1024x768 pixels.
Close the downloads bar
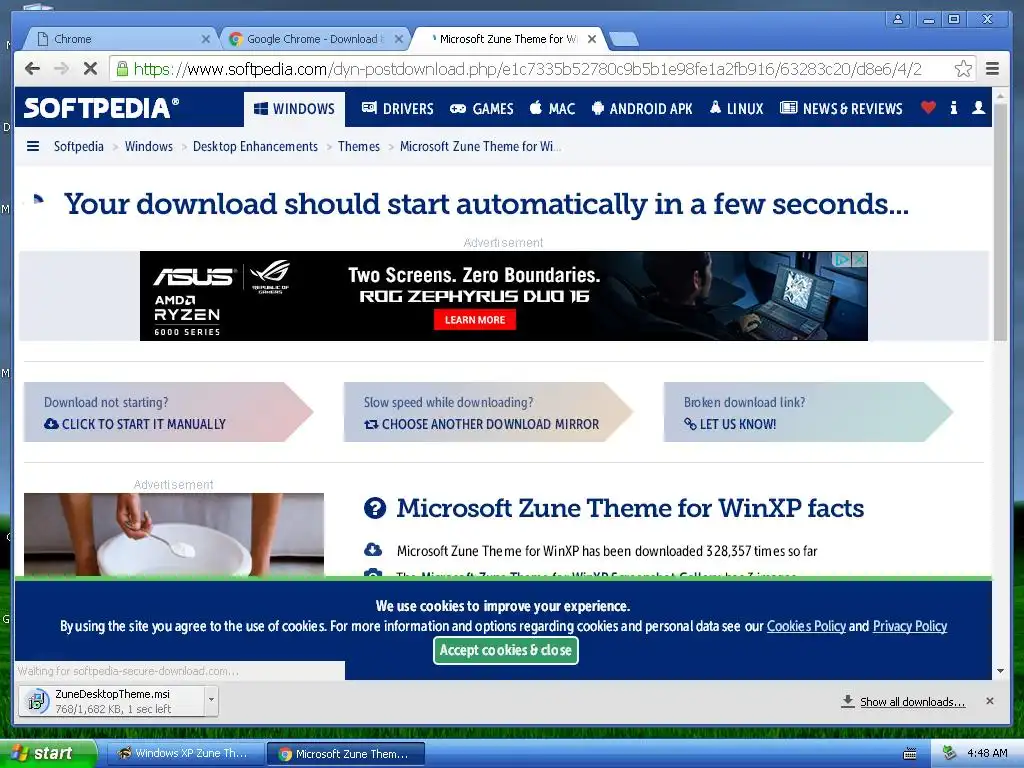(990, 701)
